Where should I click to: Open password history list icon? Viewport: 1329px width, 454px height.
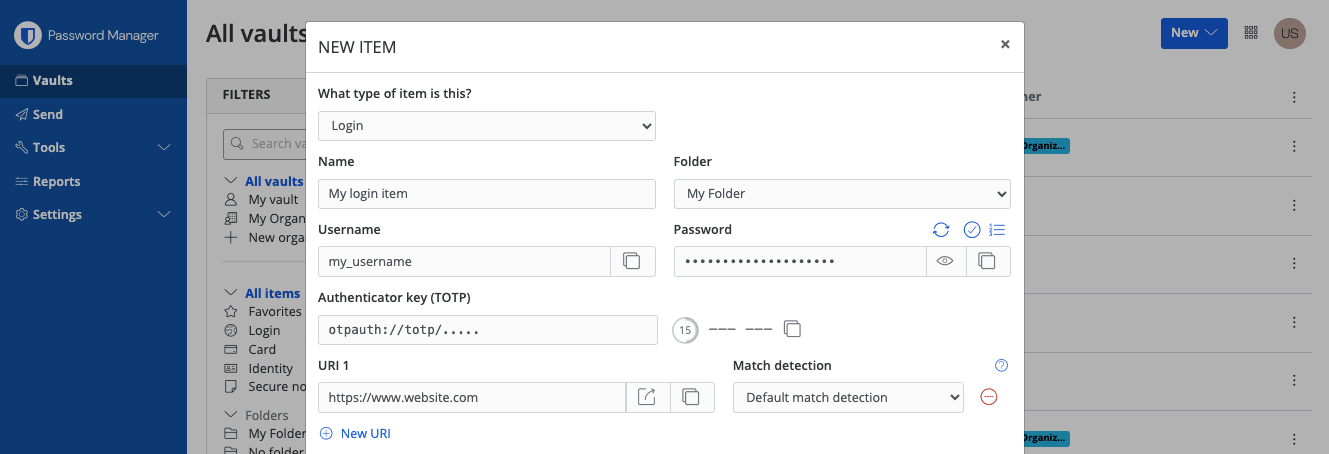coord(997,230)
